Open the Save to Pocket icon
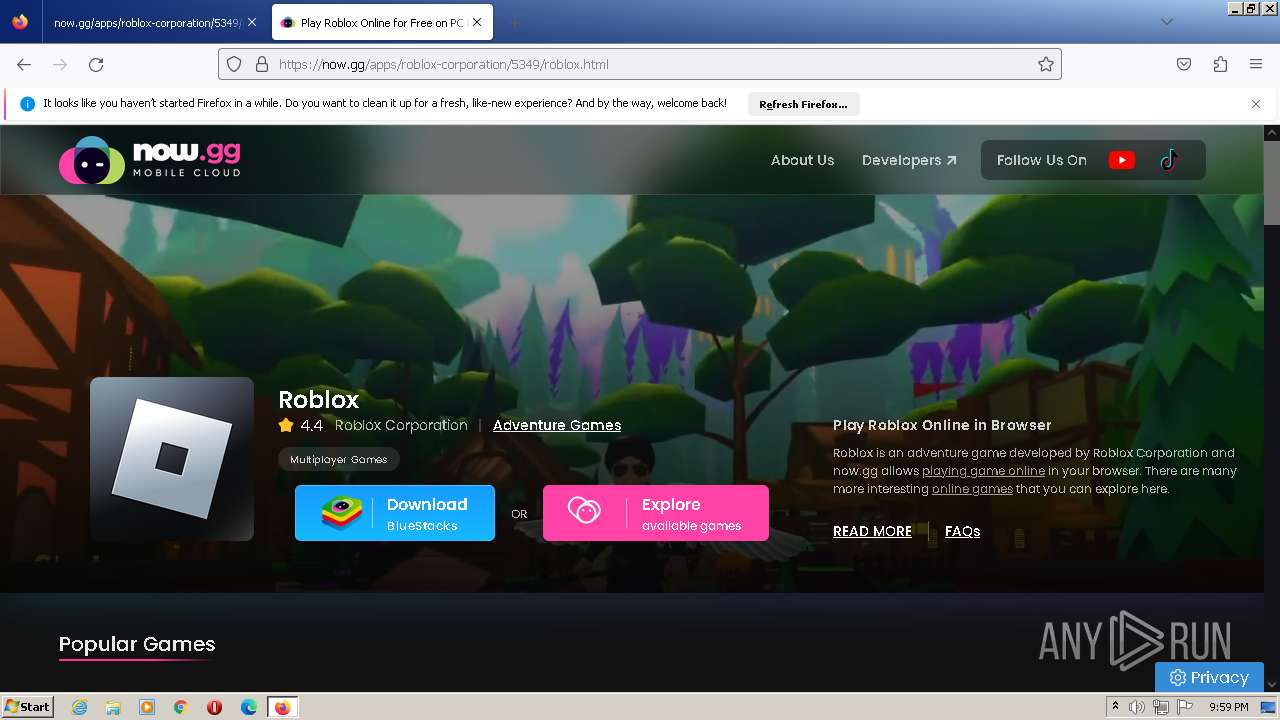The image size is (1280, 720). (x=1184, y=64)
